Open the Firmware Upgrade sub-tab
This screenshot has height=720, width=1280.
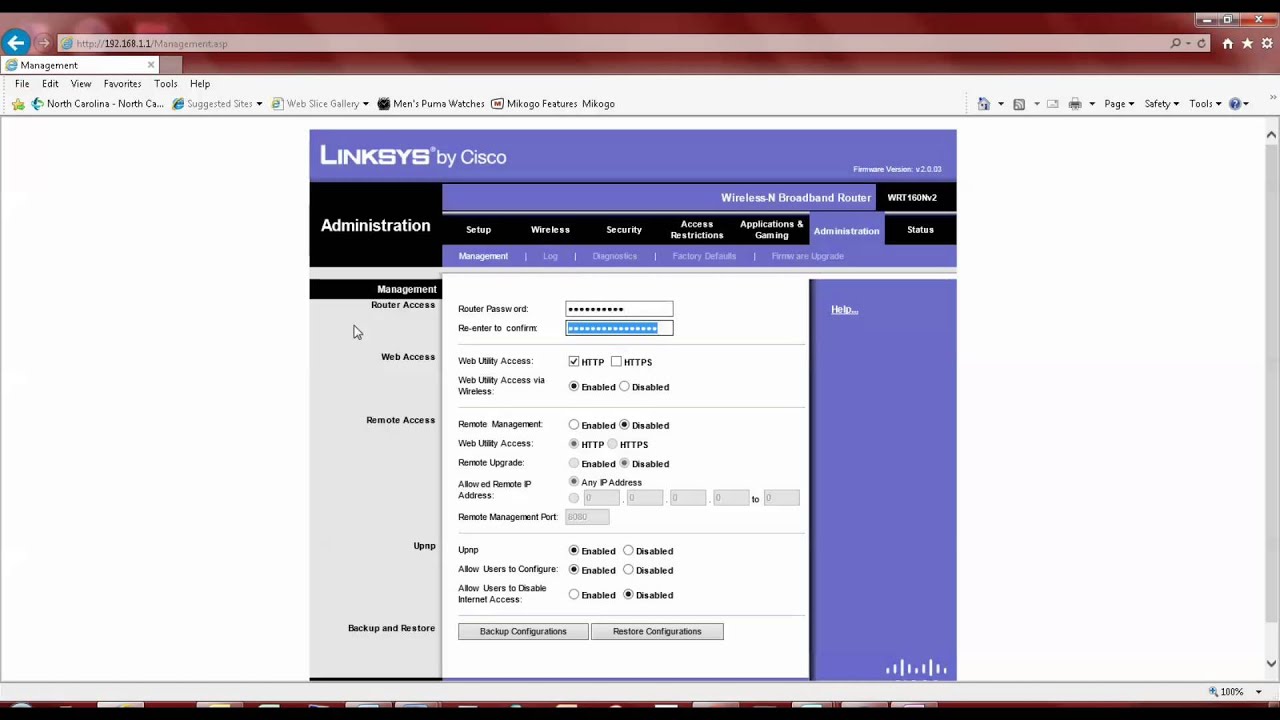click(x=807, y=256)
